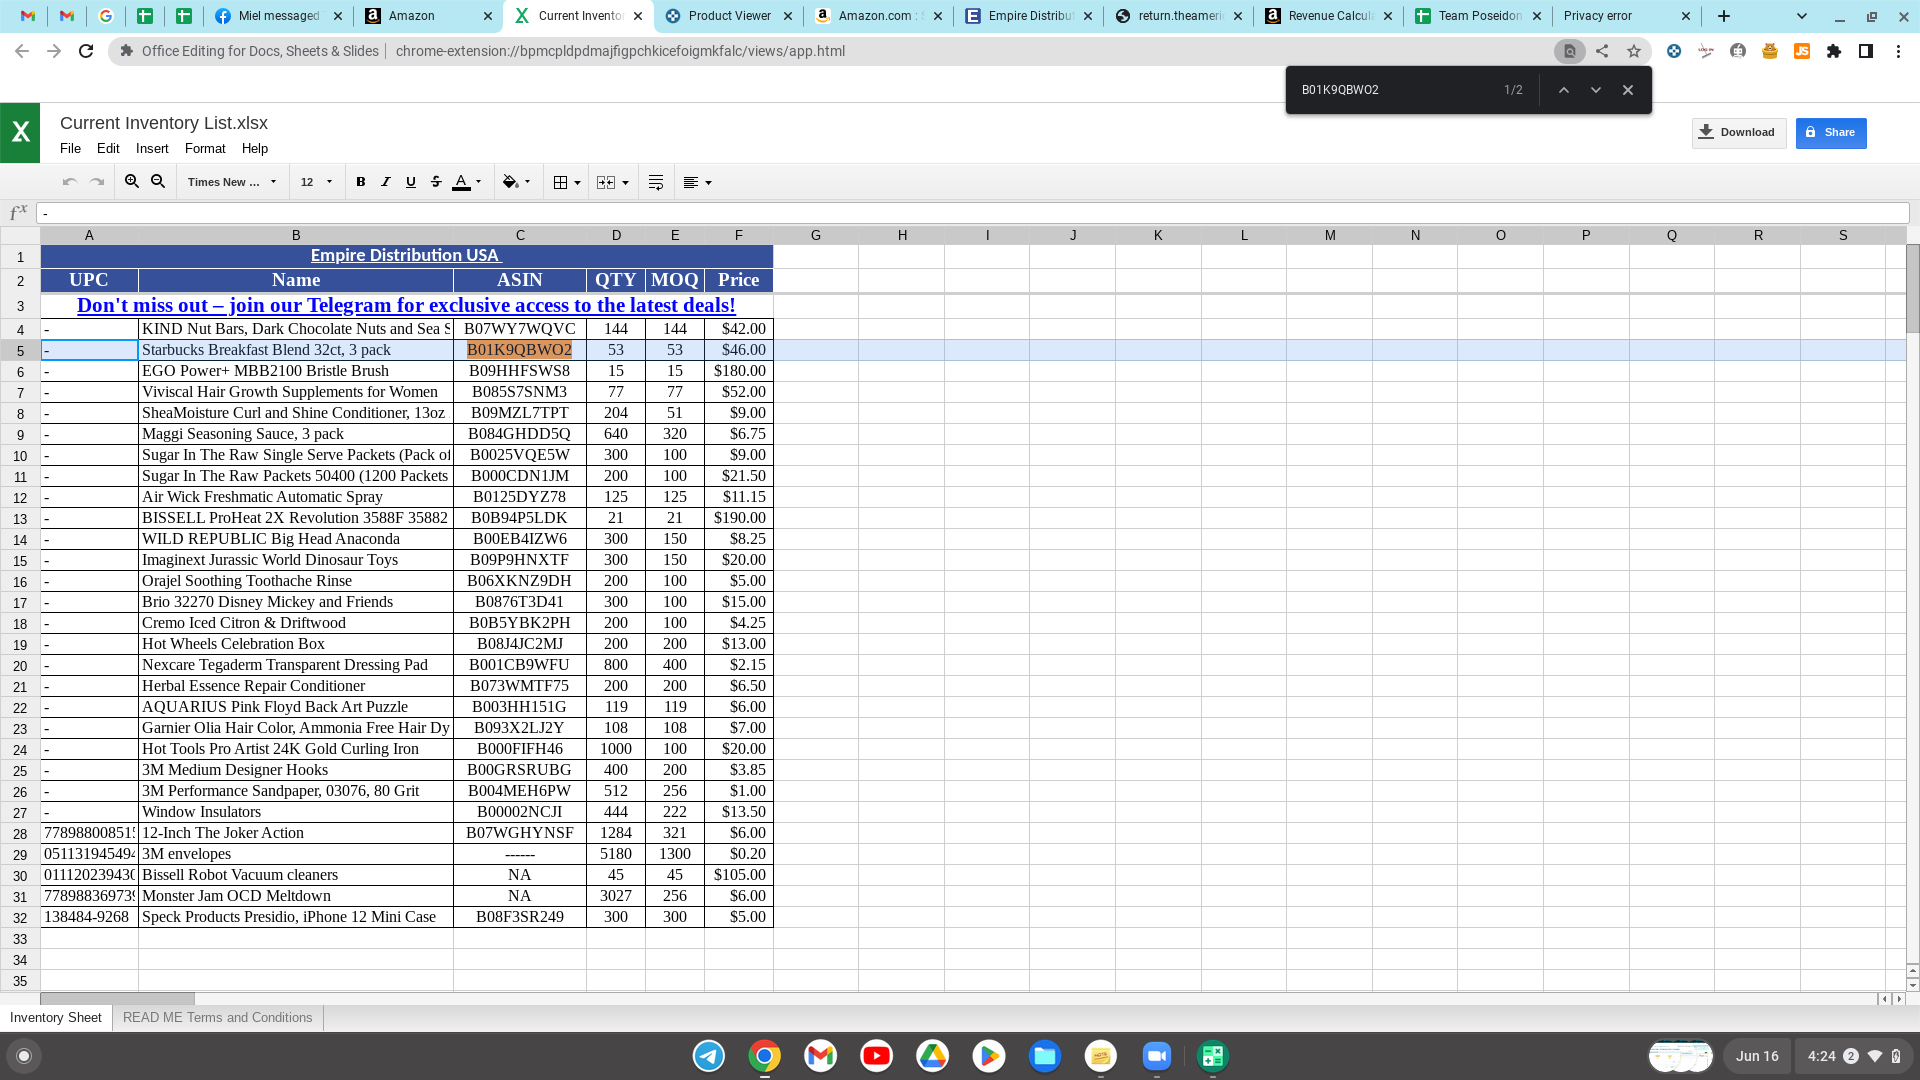Image resolution: width=1920 pixels, height=1080 pixels.
Task: Open the Empire Distribution USA header link
Action: (x=406, y=256)
